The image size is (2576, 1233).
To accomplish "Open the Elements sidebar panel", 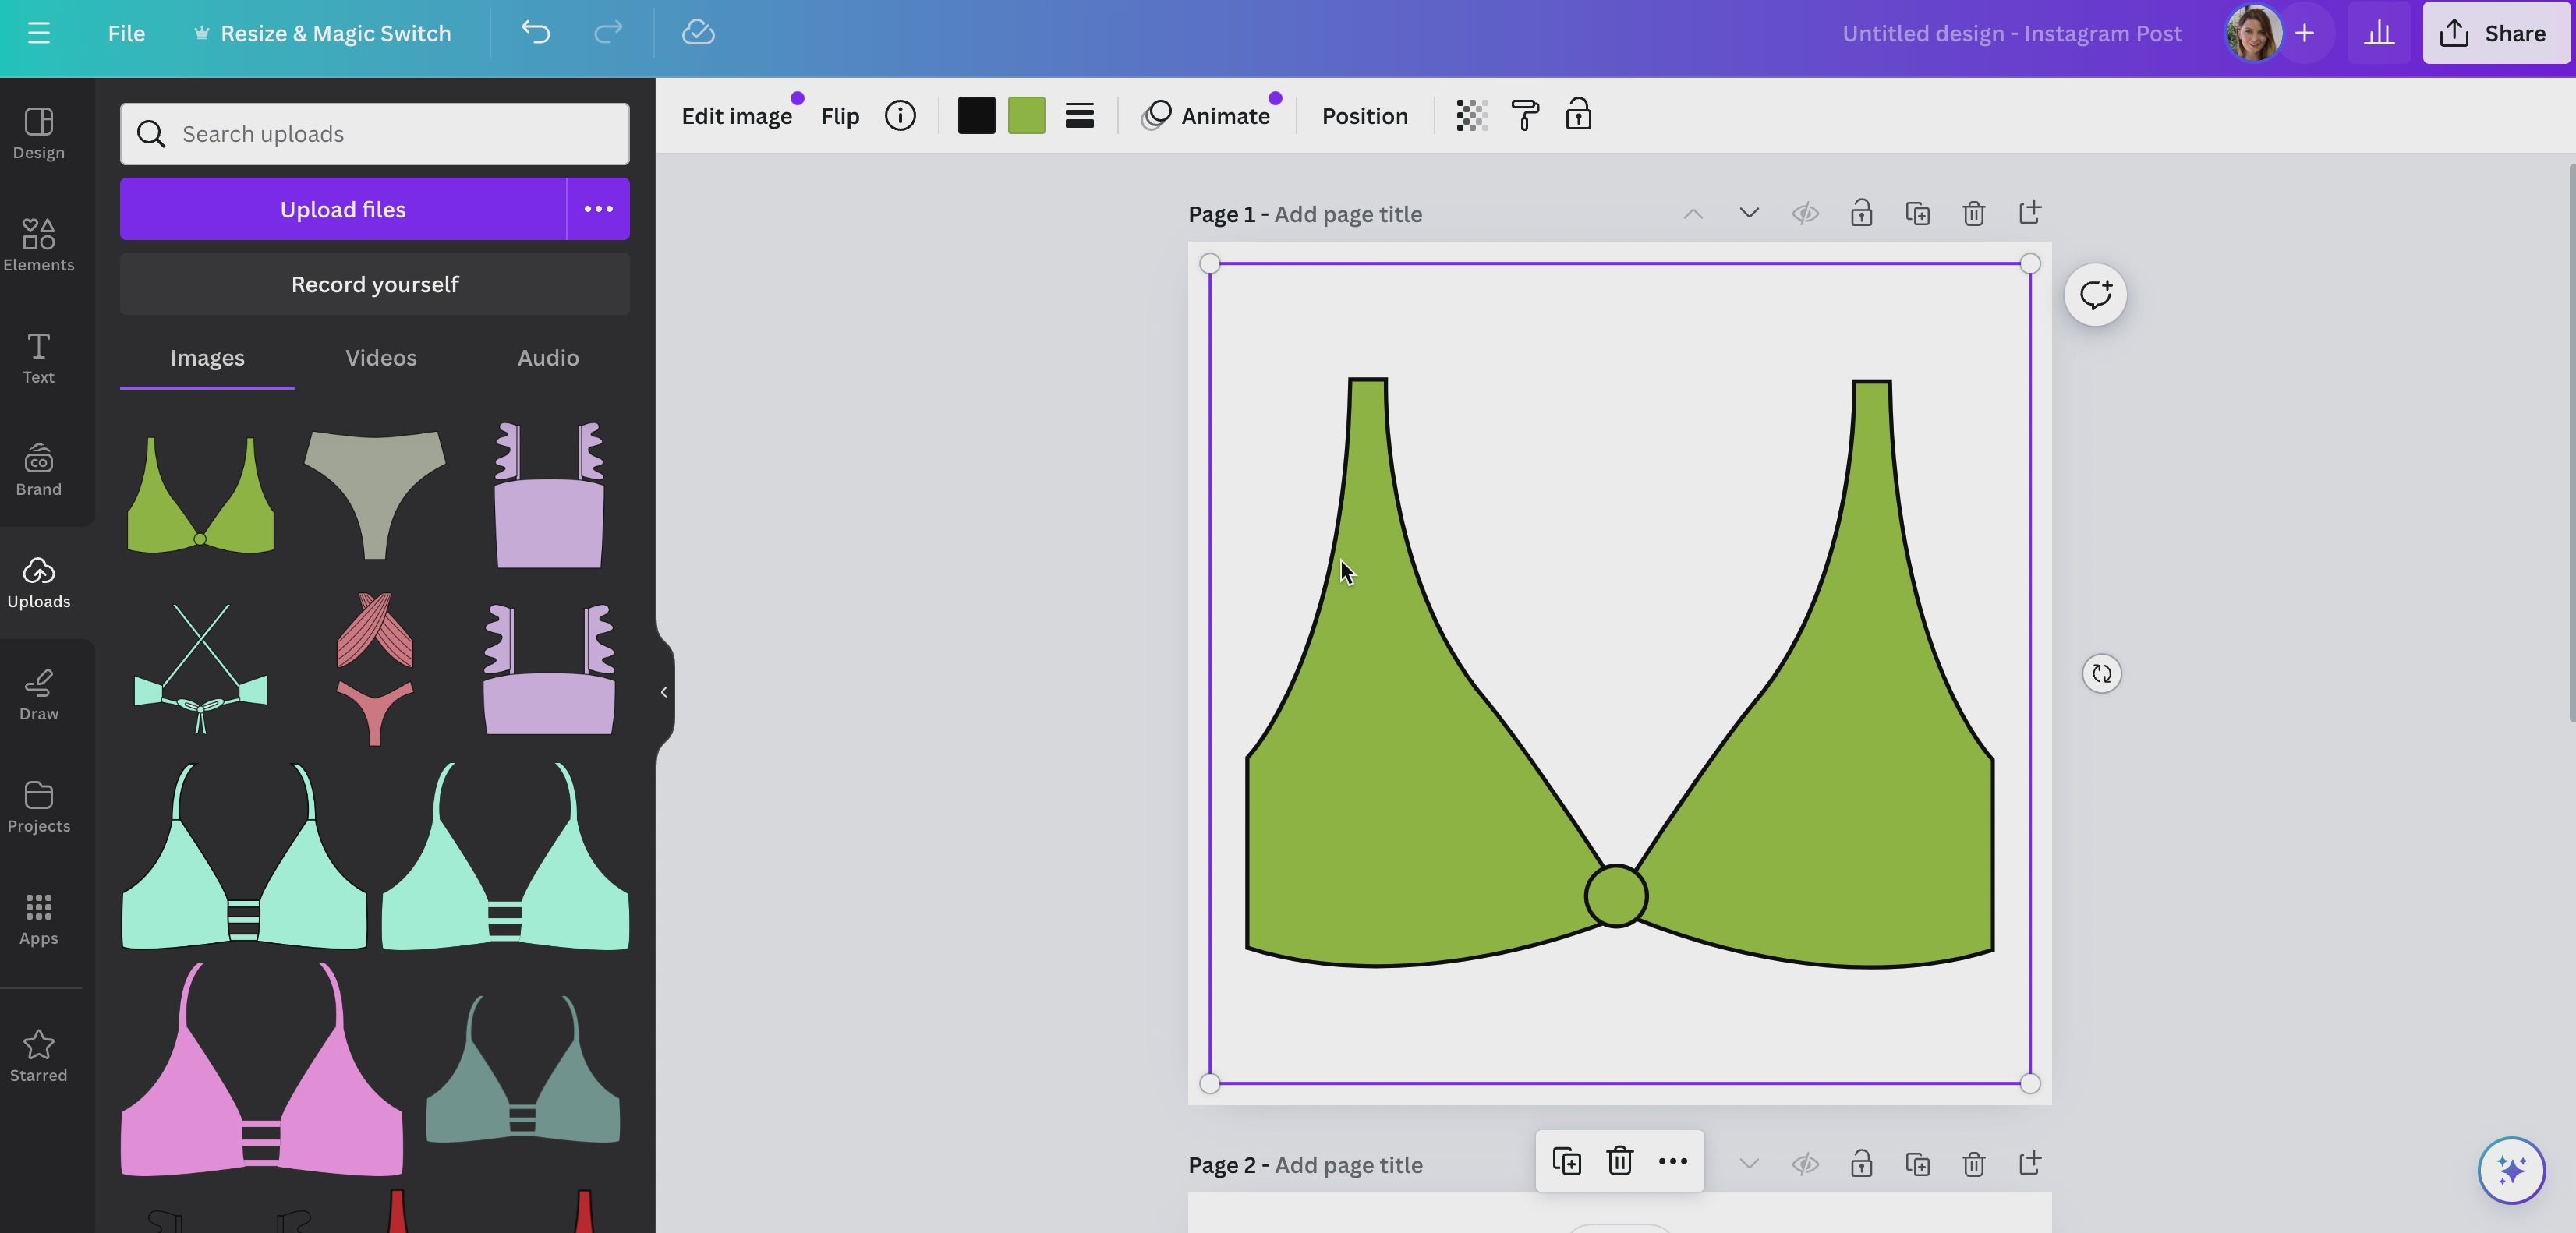I will coord(38,245).
